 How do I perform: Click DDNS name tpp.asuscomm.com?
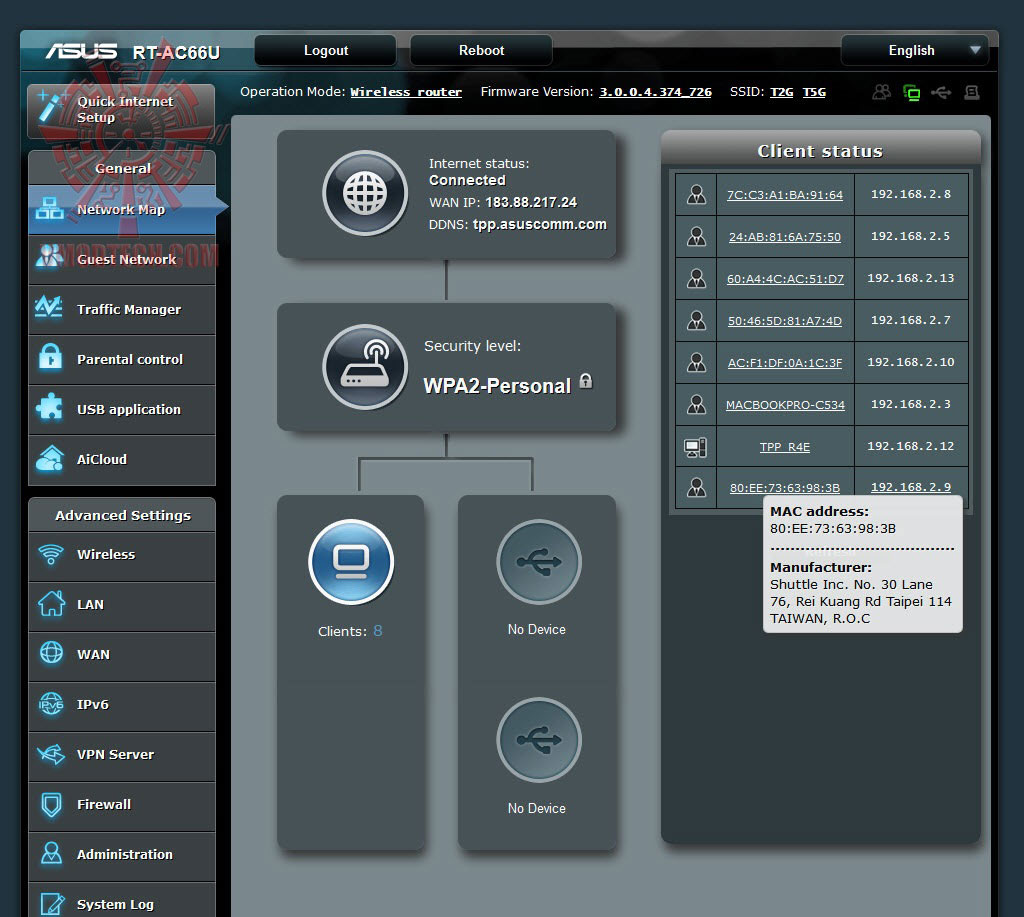pyautogui.click(x=539, y=224)
